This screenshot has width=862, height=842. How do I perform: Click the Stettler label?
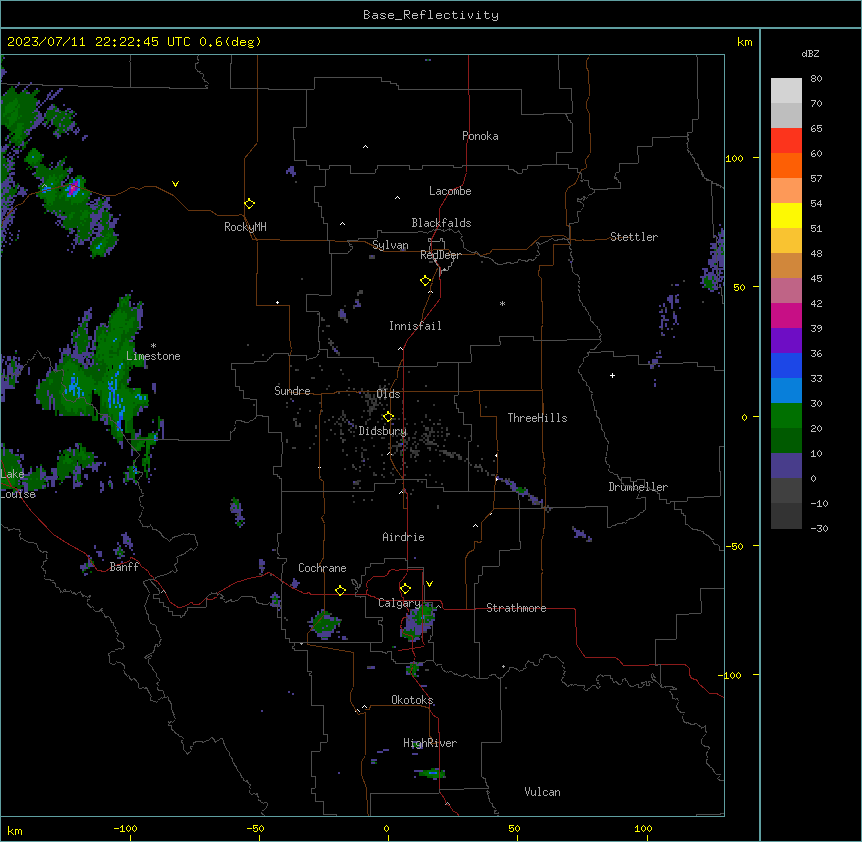click(x=634, y=237)
